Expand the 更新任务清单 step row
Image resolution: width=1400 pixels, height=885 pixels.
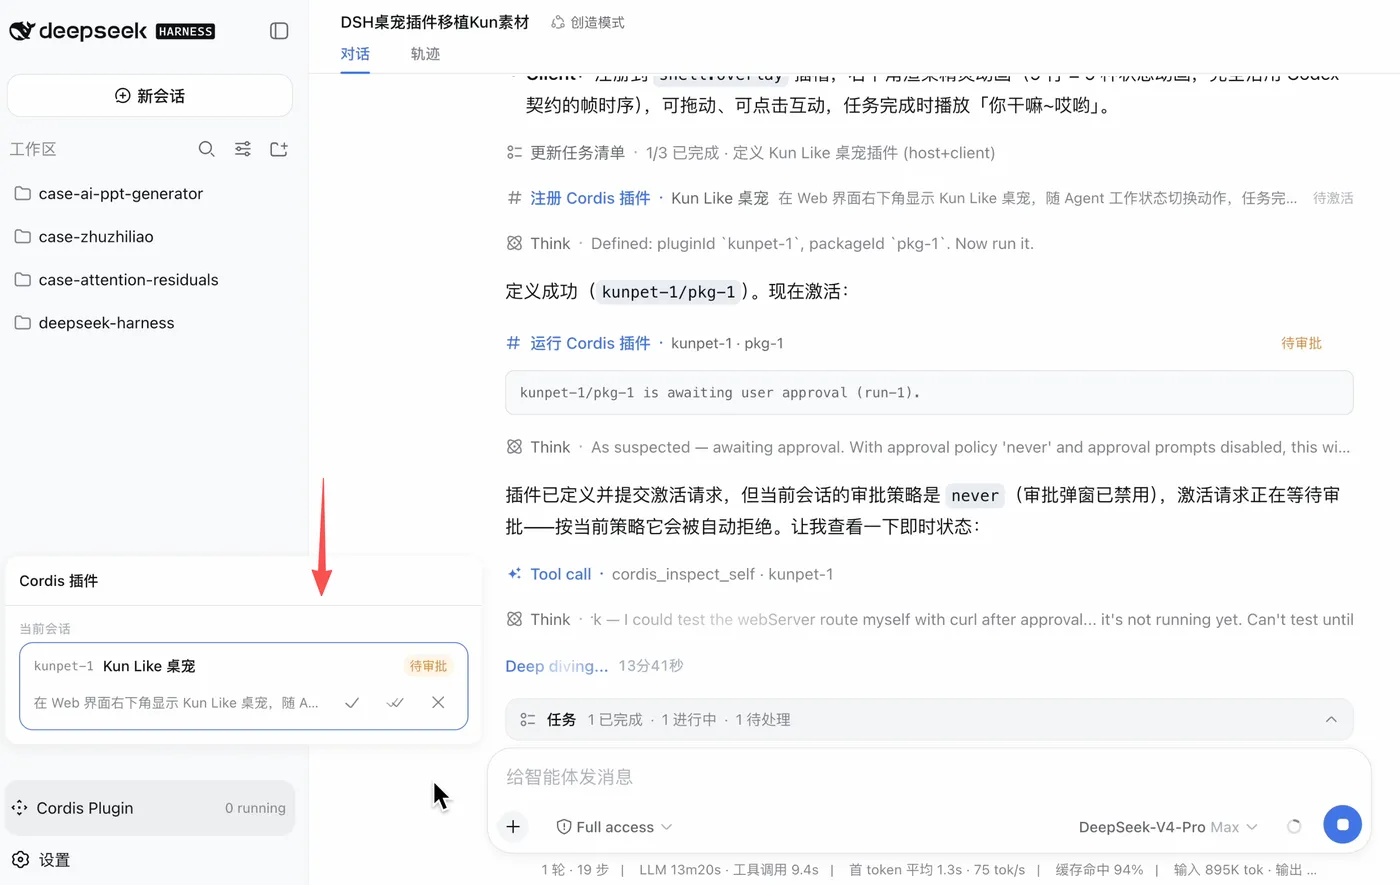coord(750,153)
